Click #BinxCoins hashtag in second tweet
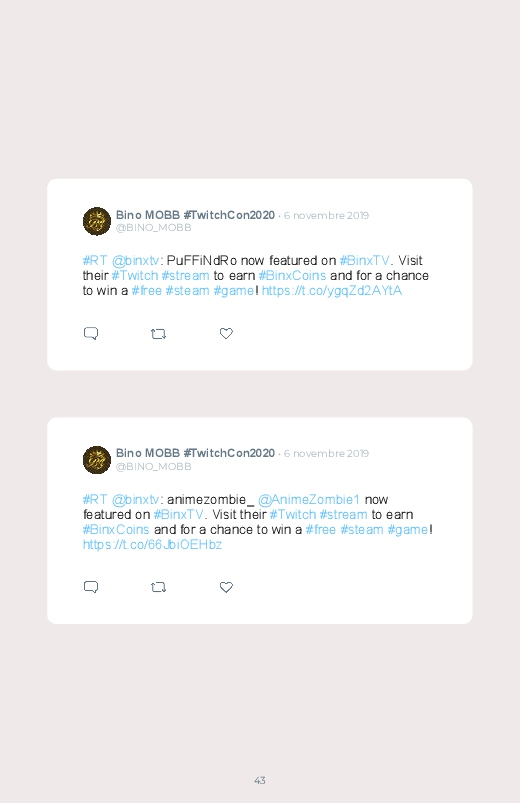The width and height of the screenshot is (520, 803). (x=116, y=530)
